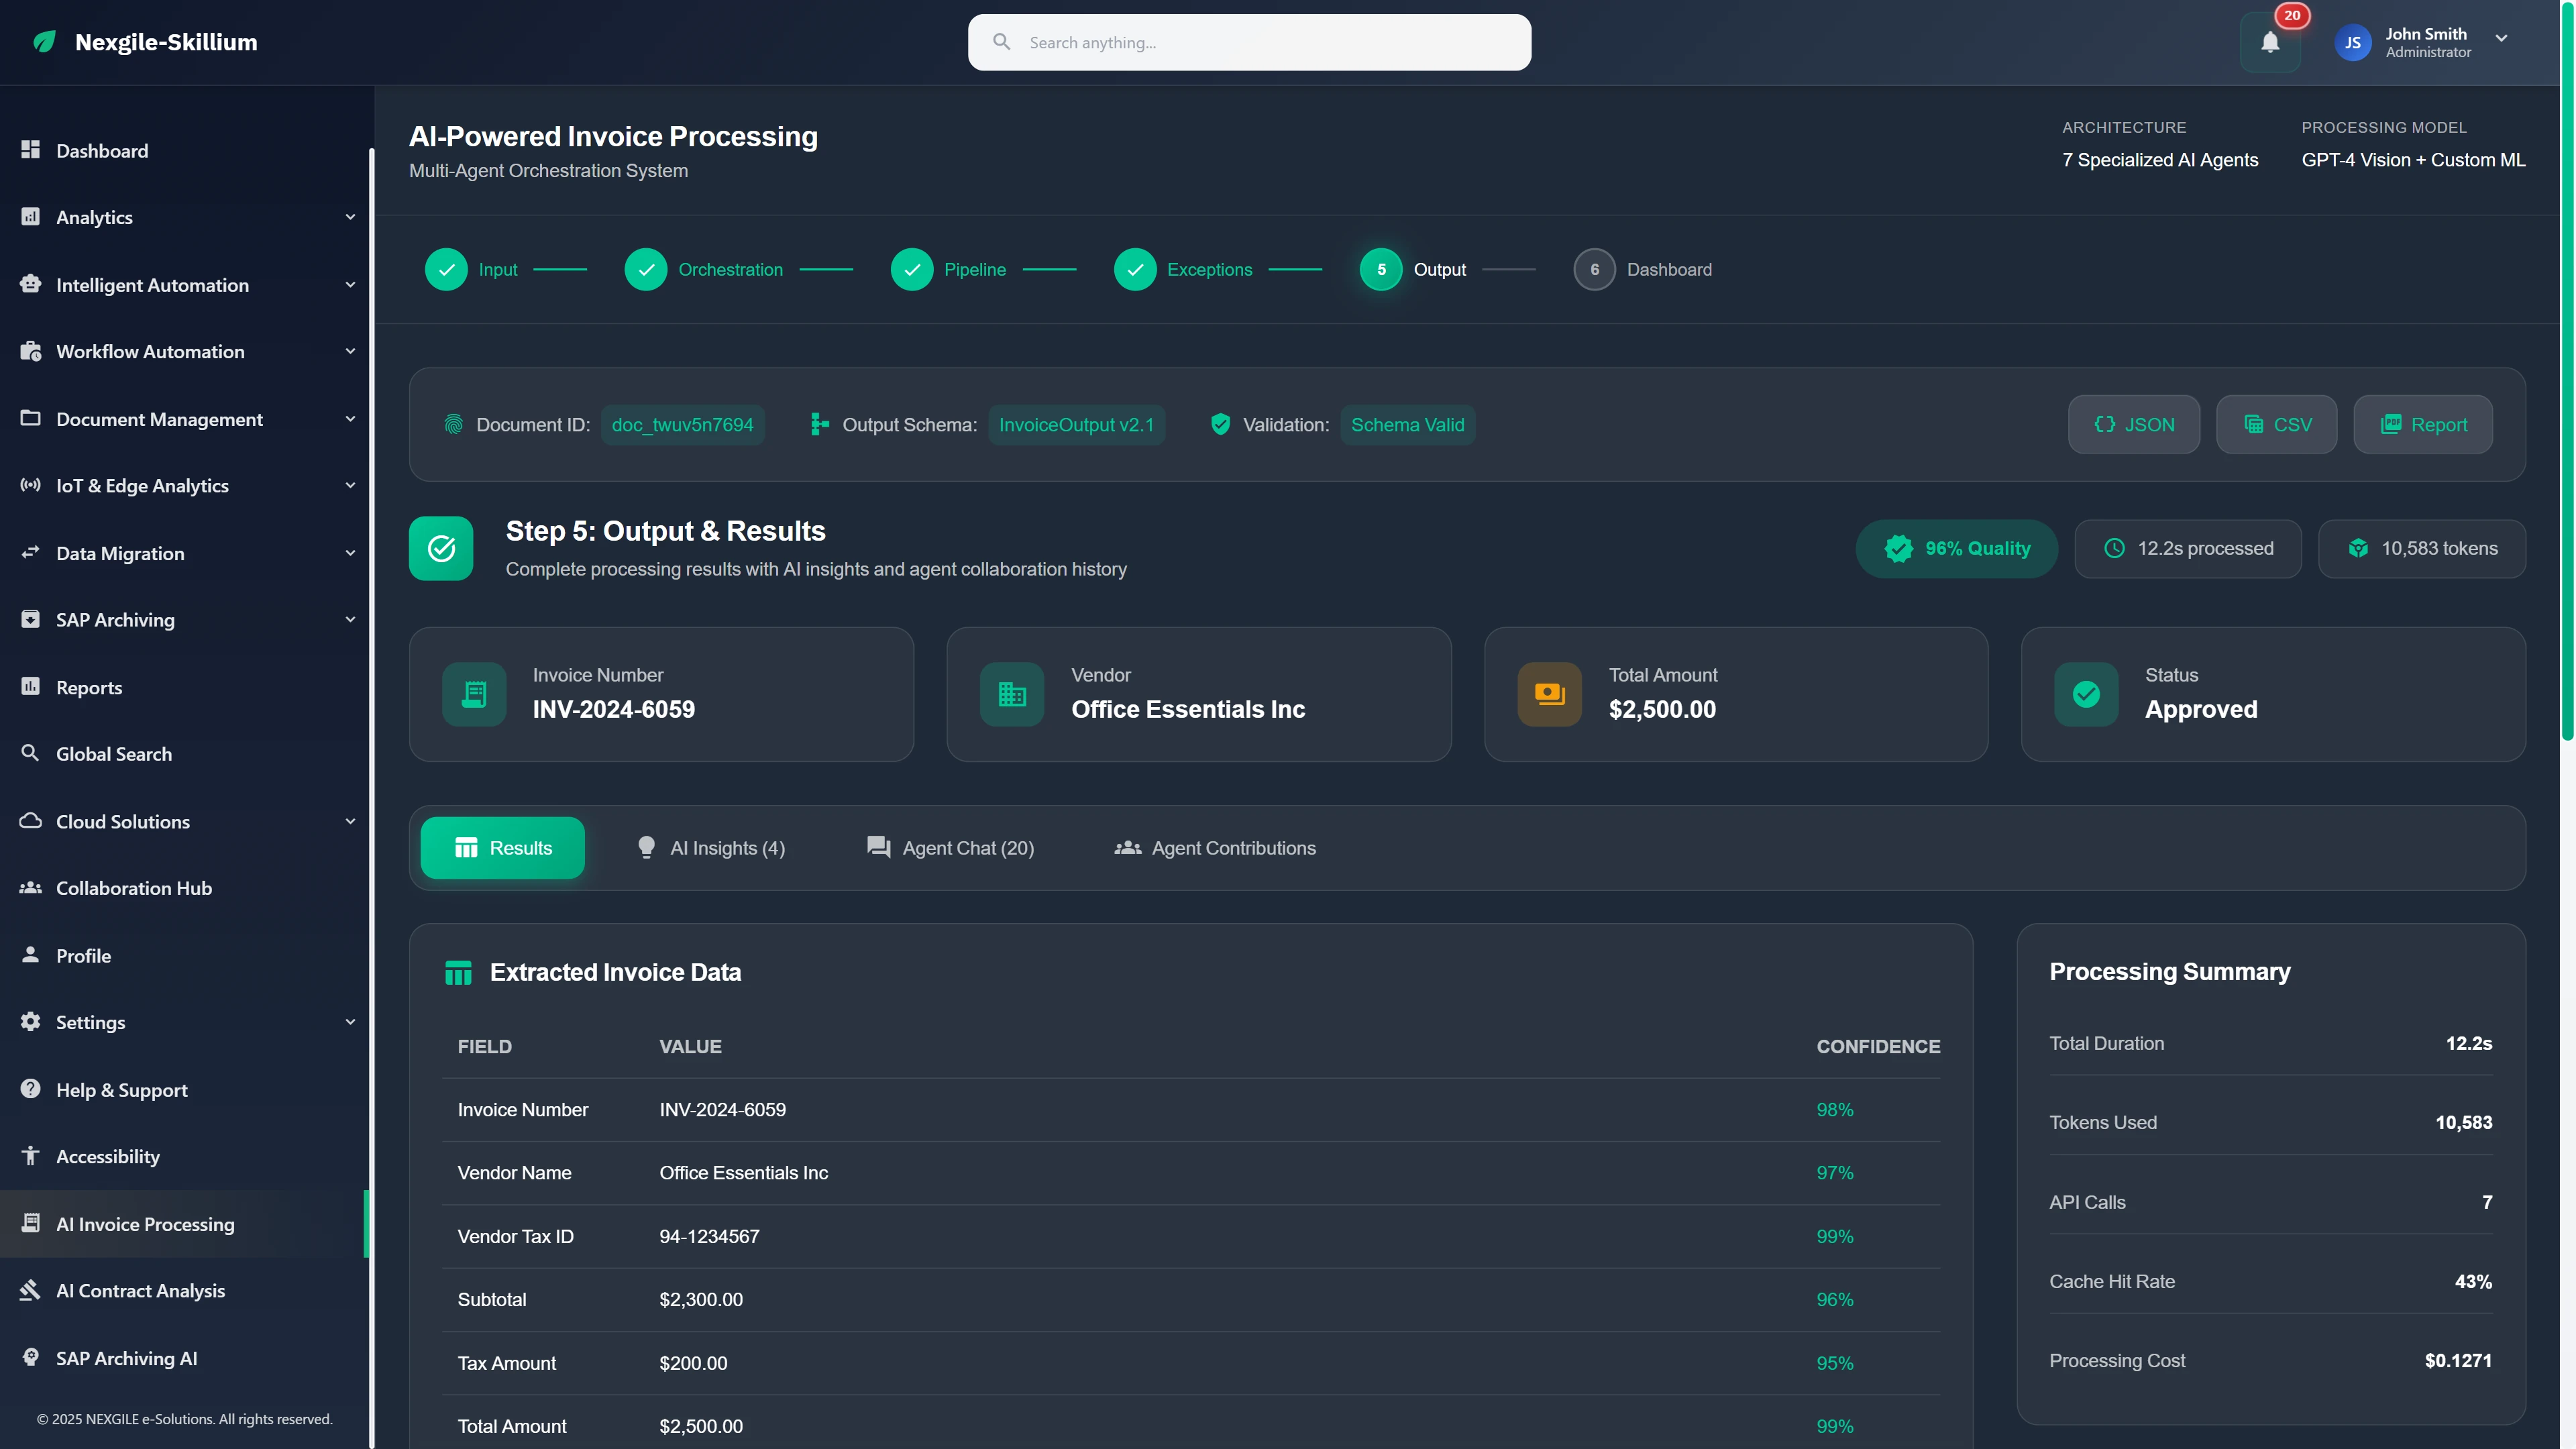Expand the Analytics sidebar section
The height and width of the screenshot is (1449, 2576).
[x=349, y=216]
